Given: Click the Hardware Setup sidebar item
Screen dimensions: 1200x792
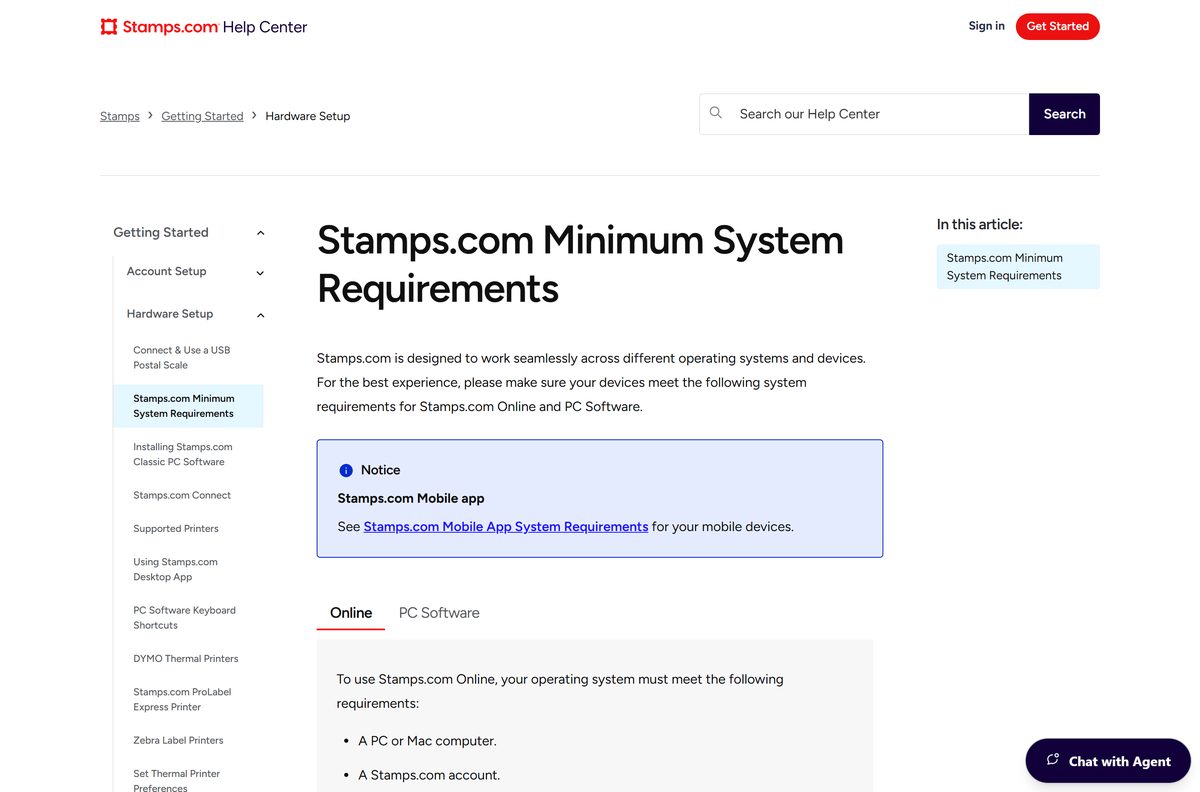Looking at the screenshot, I should 170,313.
